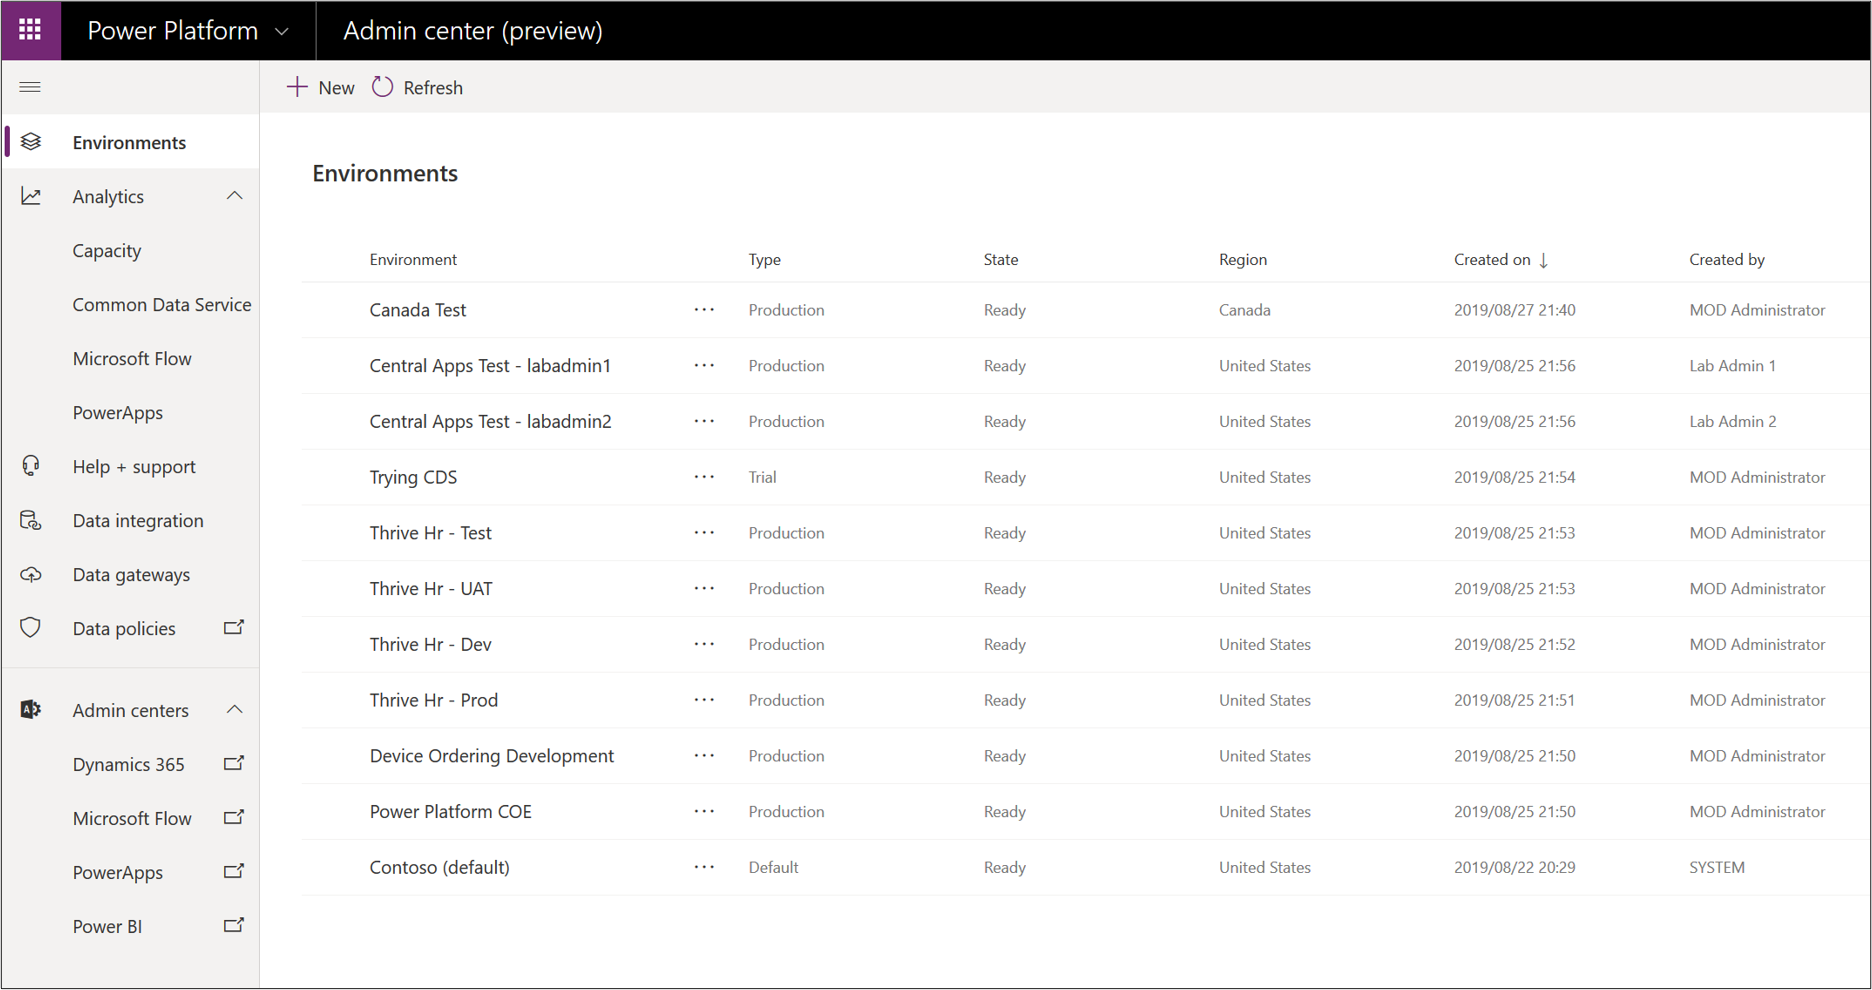Sort by Environment column header
Screen dimensions: 1872x990
pos(413,260)
